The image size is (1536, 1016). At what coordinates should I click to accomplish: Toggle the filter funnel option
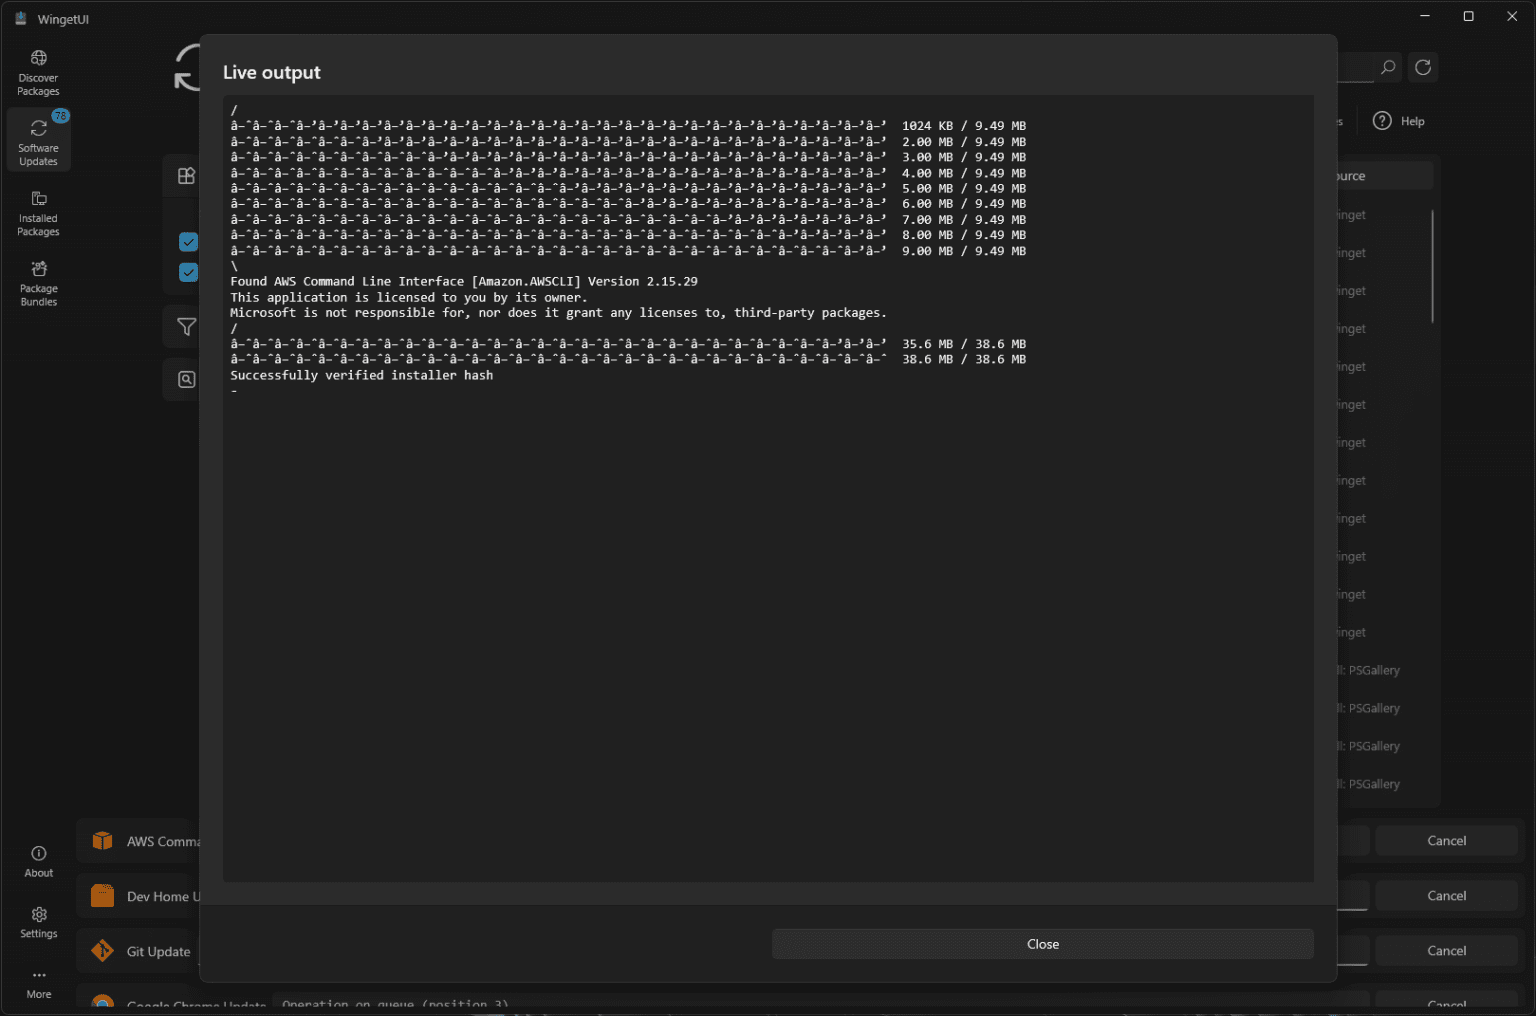click(185, 326)
